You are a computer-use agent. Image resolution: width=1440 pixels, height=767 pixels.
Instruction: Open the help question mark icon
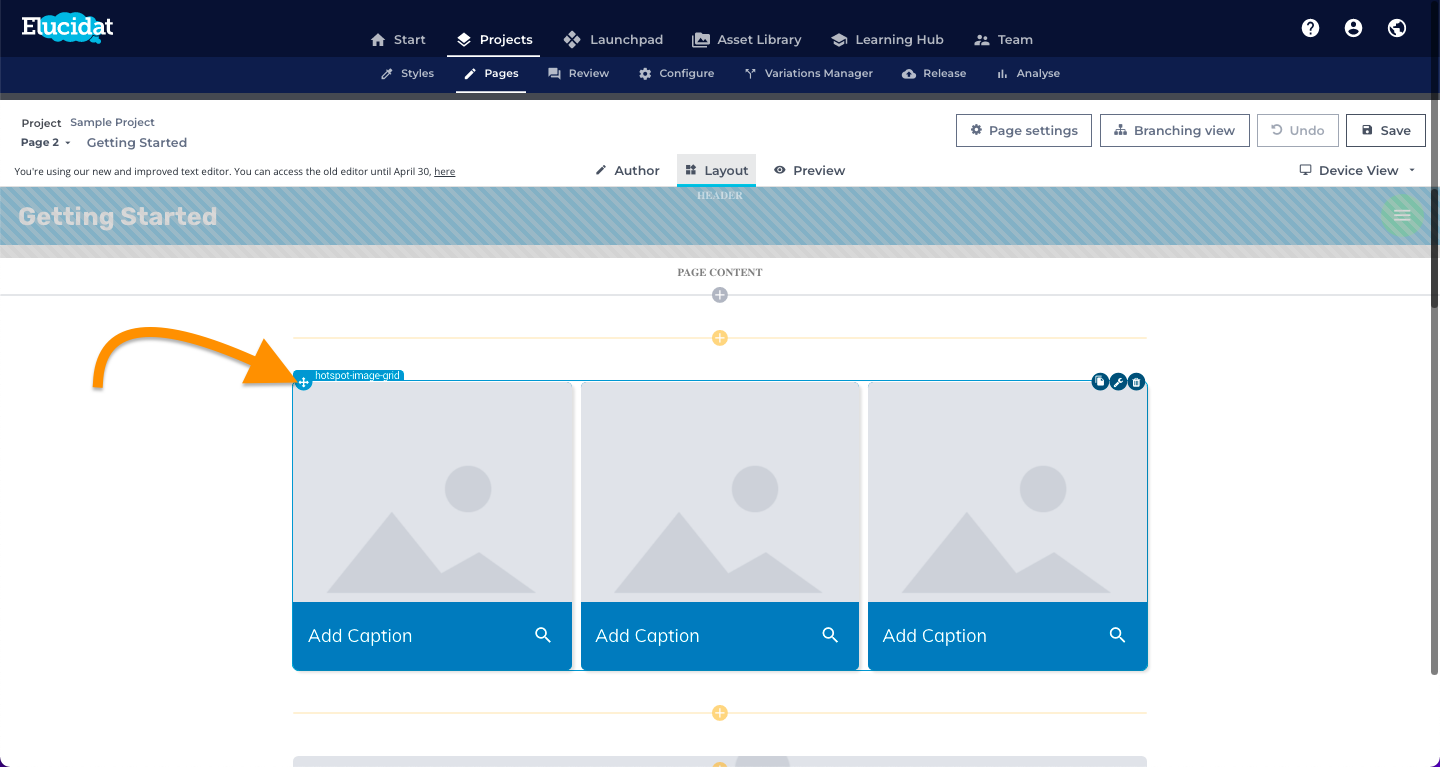coord(1310,28)
